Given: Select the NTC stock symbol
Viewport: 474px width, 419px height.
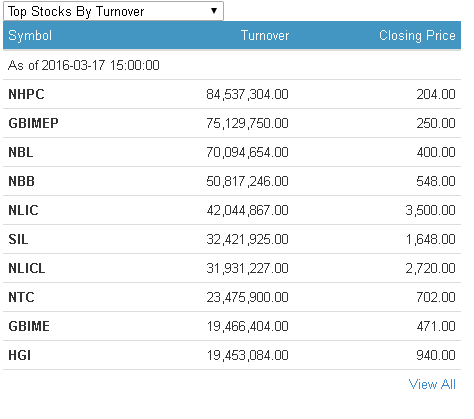Looking at the screenshot, I should (21, 297).
